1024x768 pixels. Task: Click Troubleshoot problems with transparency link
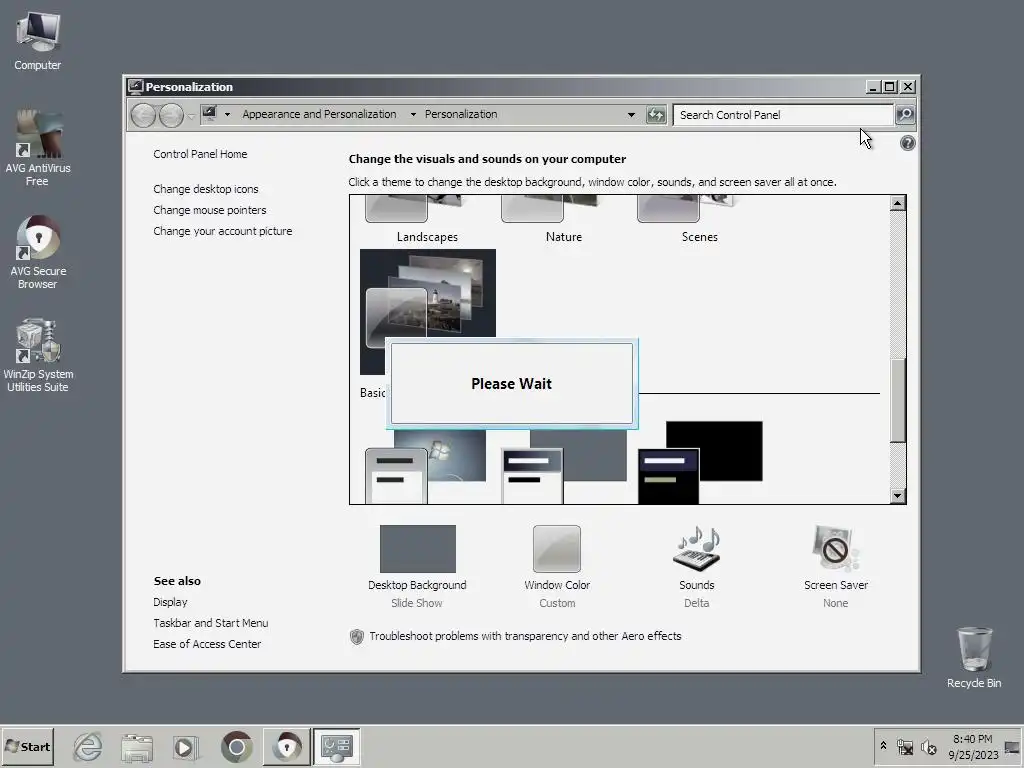525,636
